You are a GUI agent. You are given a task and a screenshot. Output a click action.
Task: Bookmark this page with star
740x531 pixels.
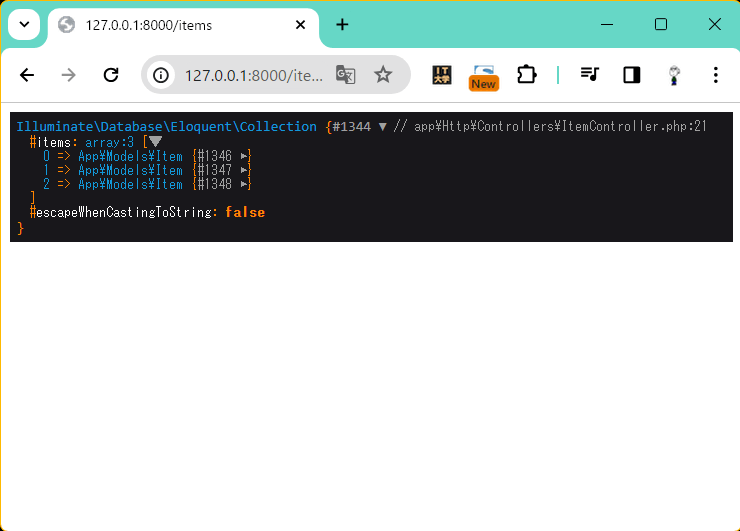383,75
